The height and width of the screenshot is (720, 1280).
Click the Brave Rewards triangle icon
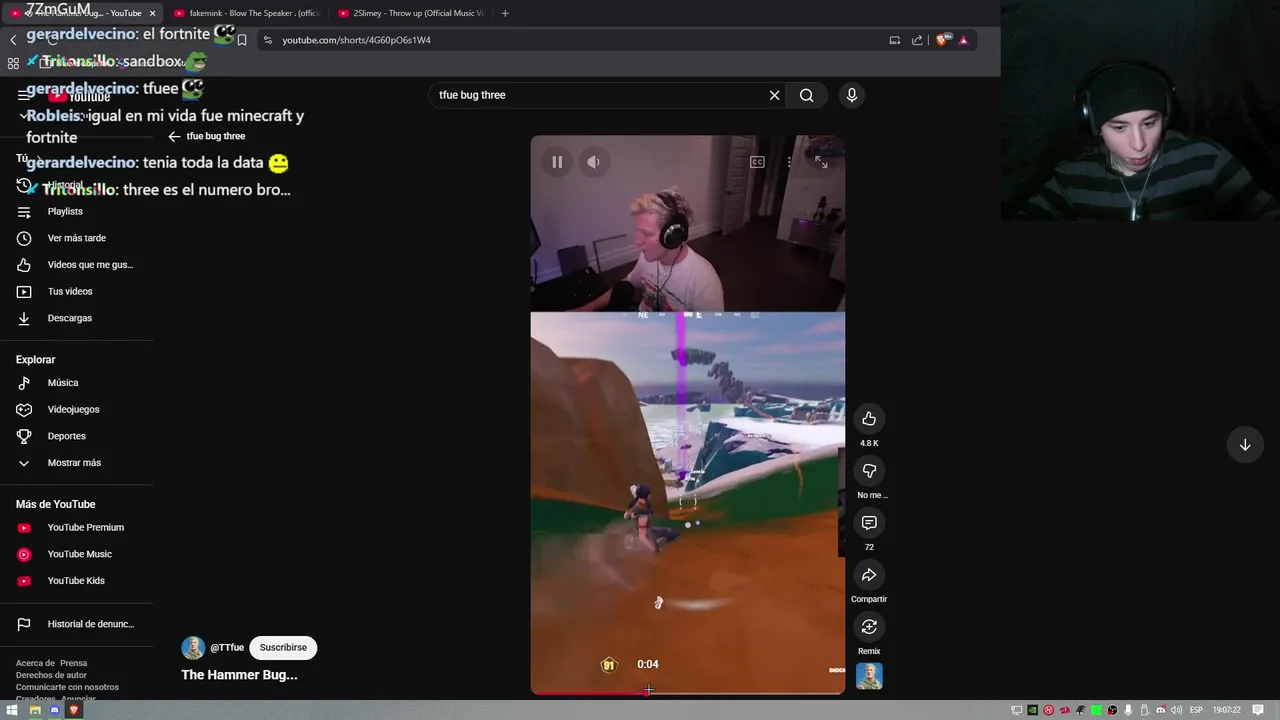point(963,40)
